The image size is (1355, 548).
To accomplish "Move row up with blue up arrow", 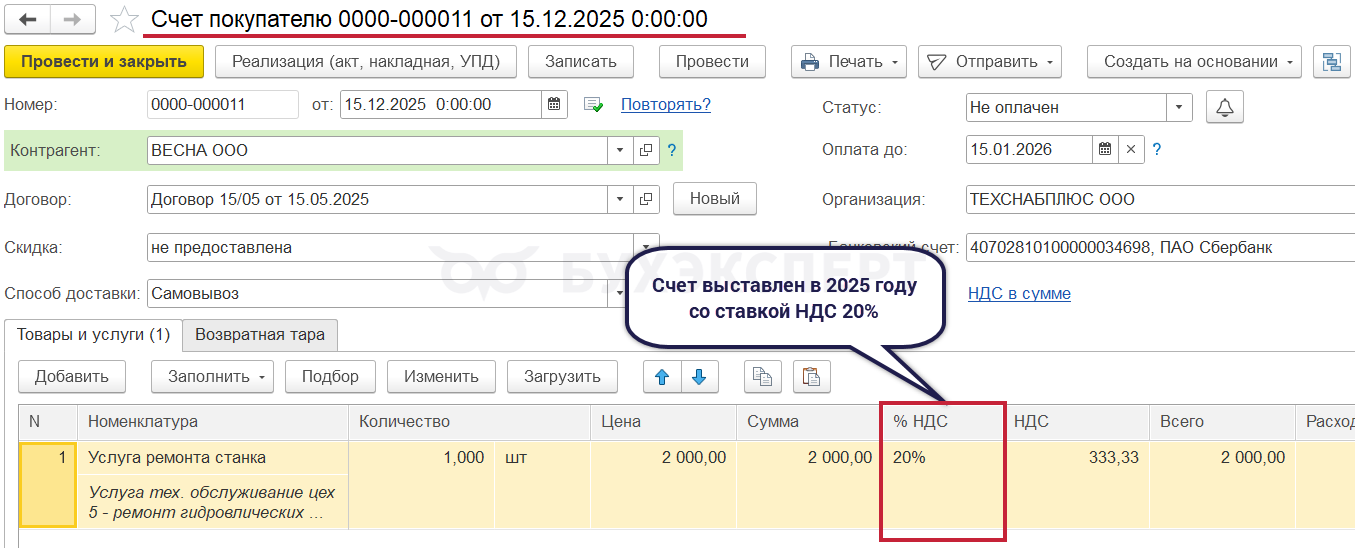I will click(x=661, y=377).
